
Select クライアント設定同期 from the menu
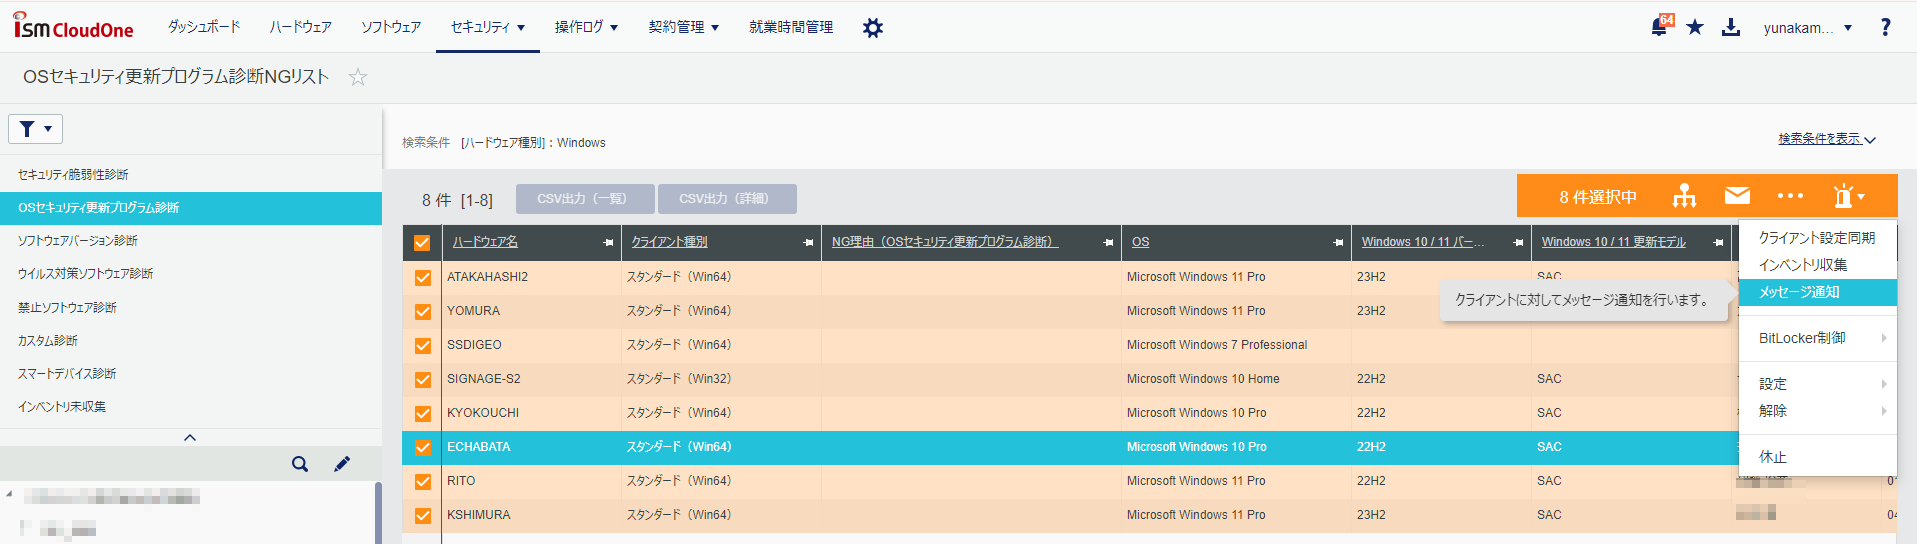(1818, 238)
